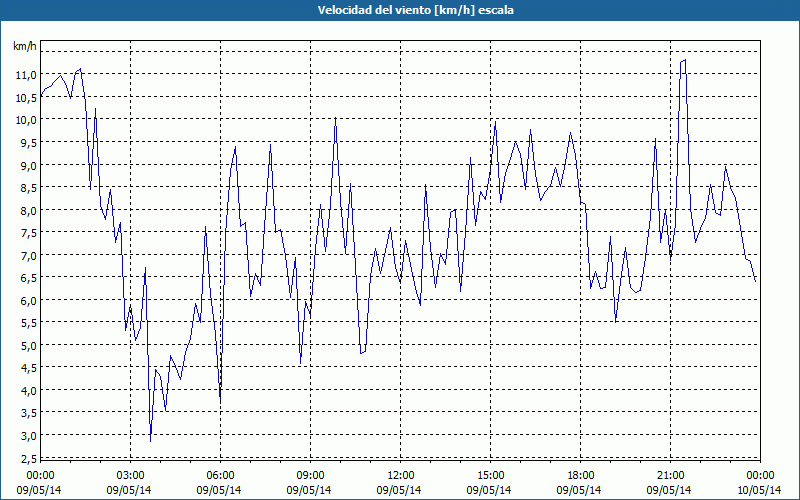800x500 pixels.
Task: Click the 10,0 y-axis value
Action: (x=26, y=120)
